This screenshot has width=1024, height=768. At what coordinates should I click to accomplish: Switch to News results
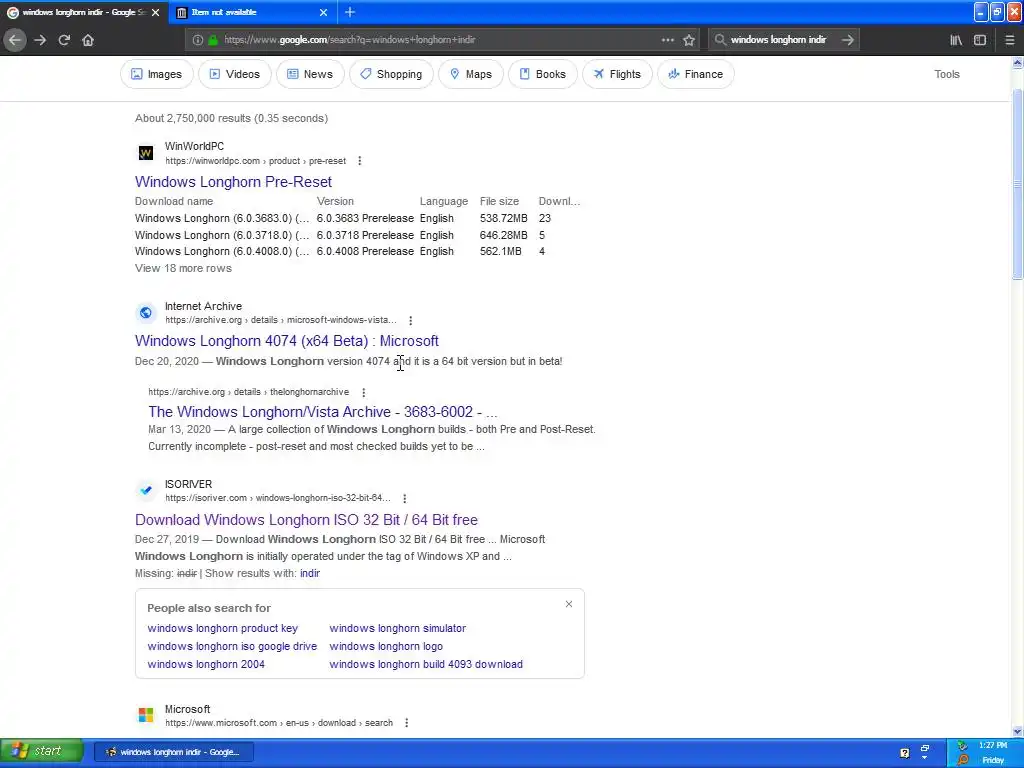310,74
